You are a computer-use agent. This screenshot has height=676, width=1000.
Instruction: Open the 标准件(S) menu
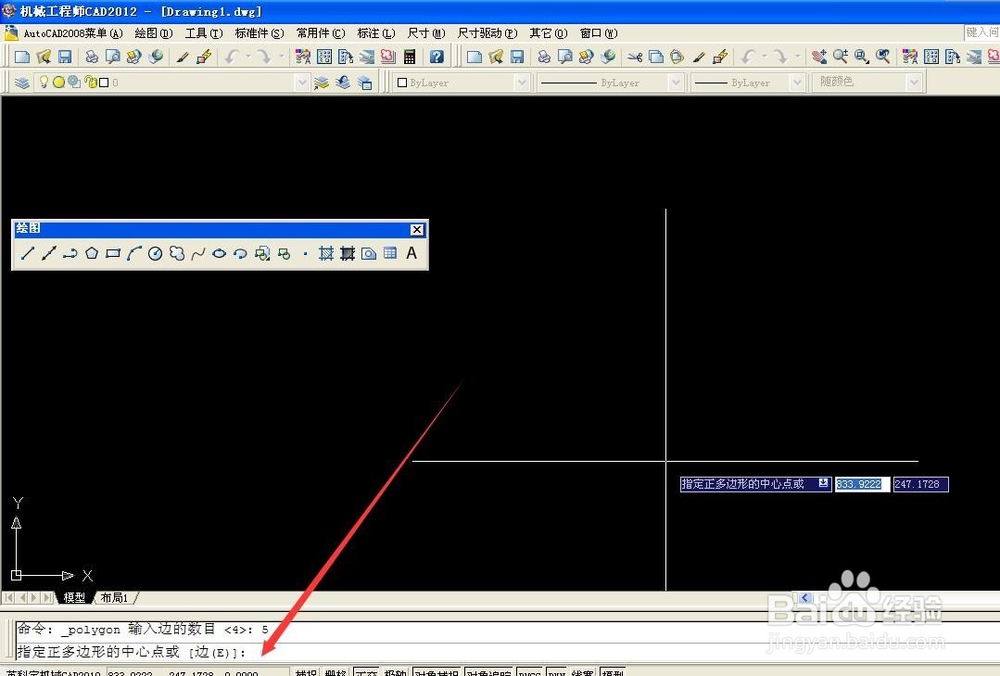point(260,33)
